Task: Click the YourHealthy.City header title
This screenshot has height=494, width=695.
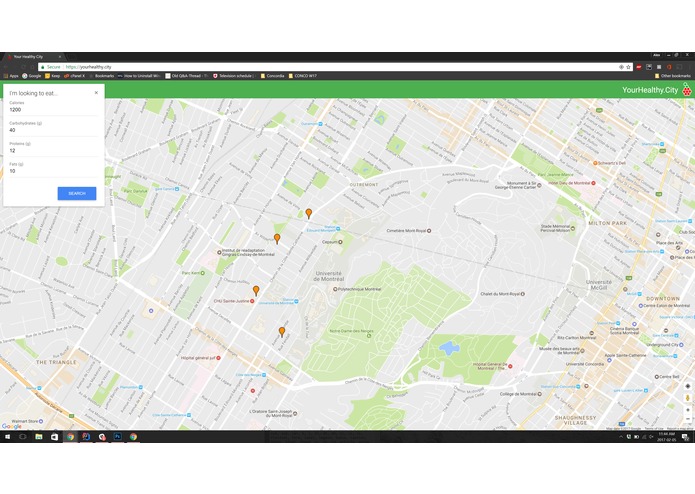Action: tap(650, 90)
